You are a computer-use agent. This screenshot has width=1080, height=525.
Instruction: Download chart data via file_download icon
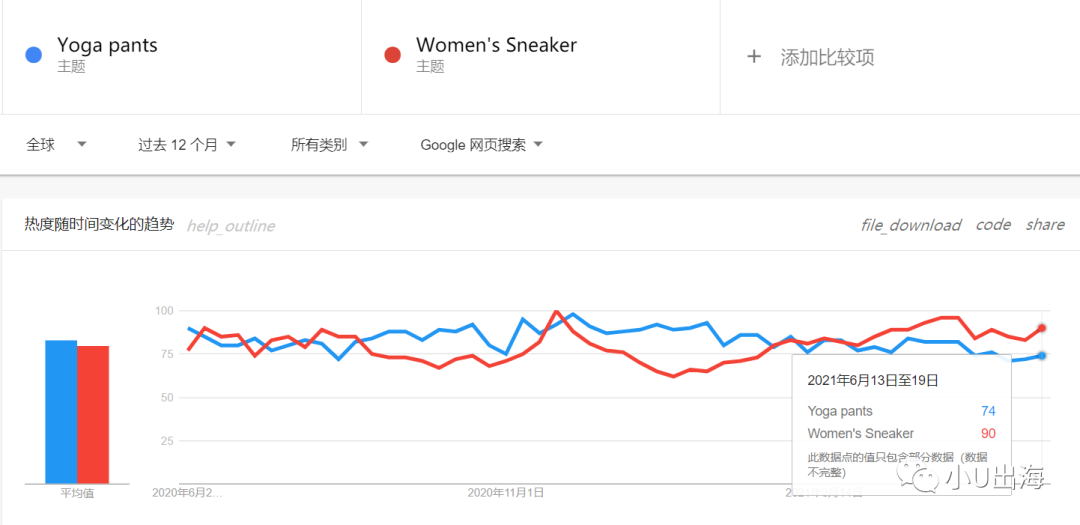pos(910,225)
